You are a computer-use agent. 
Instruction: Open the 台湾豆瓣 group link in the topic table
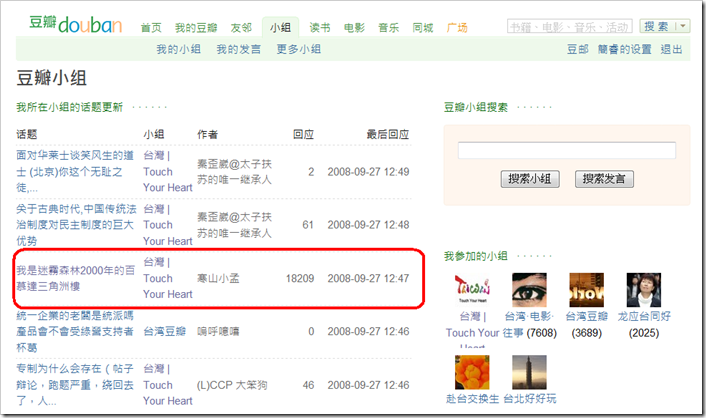point(164,332)
